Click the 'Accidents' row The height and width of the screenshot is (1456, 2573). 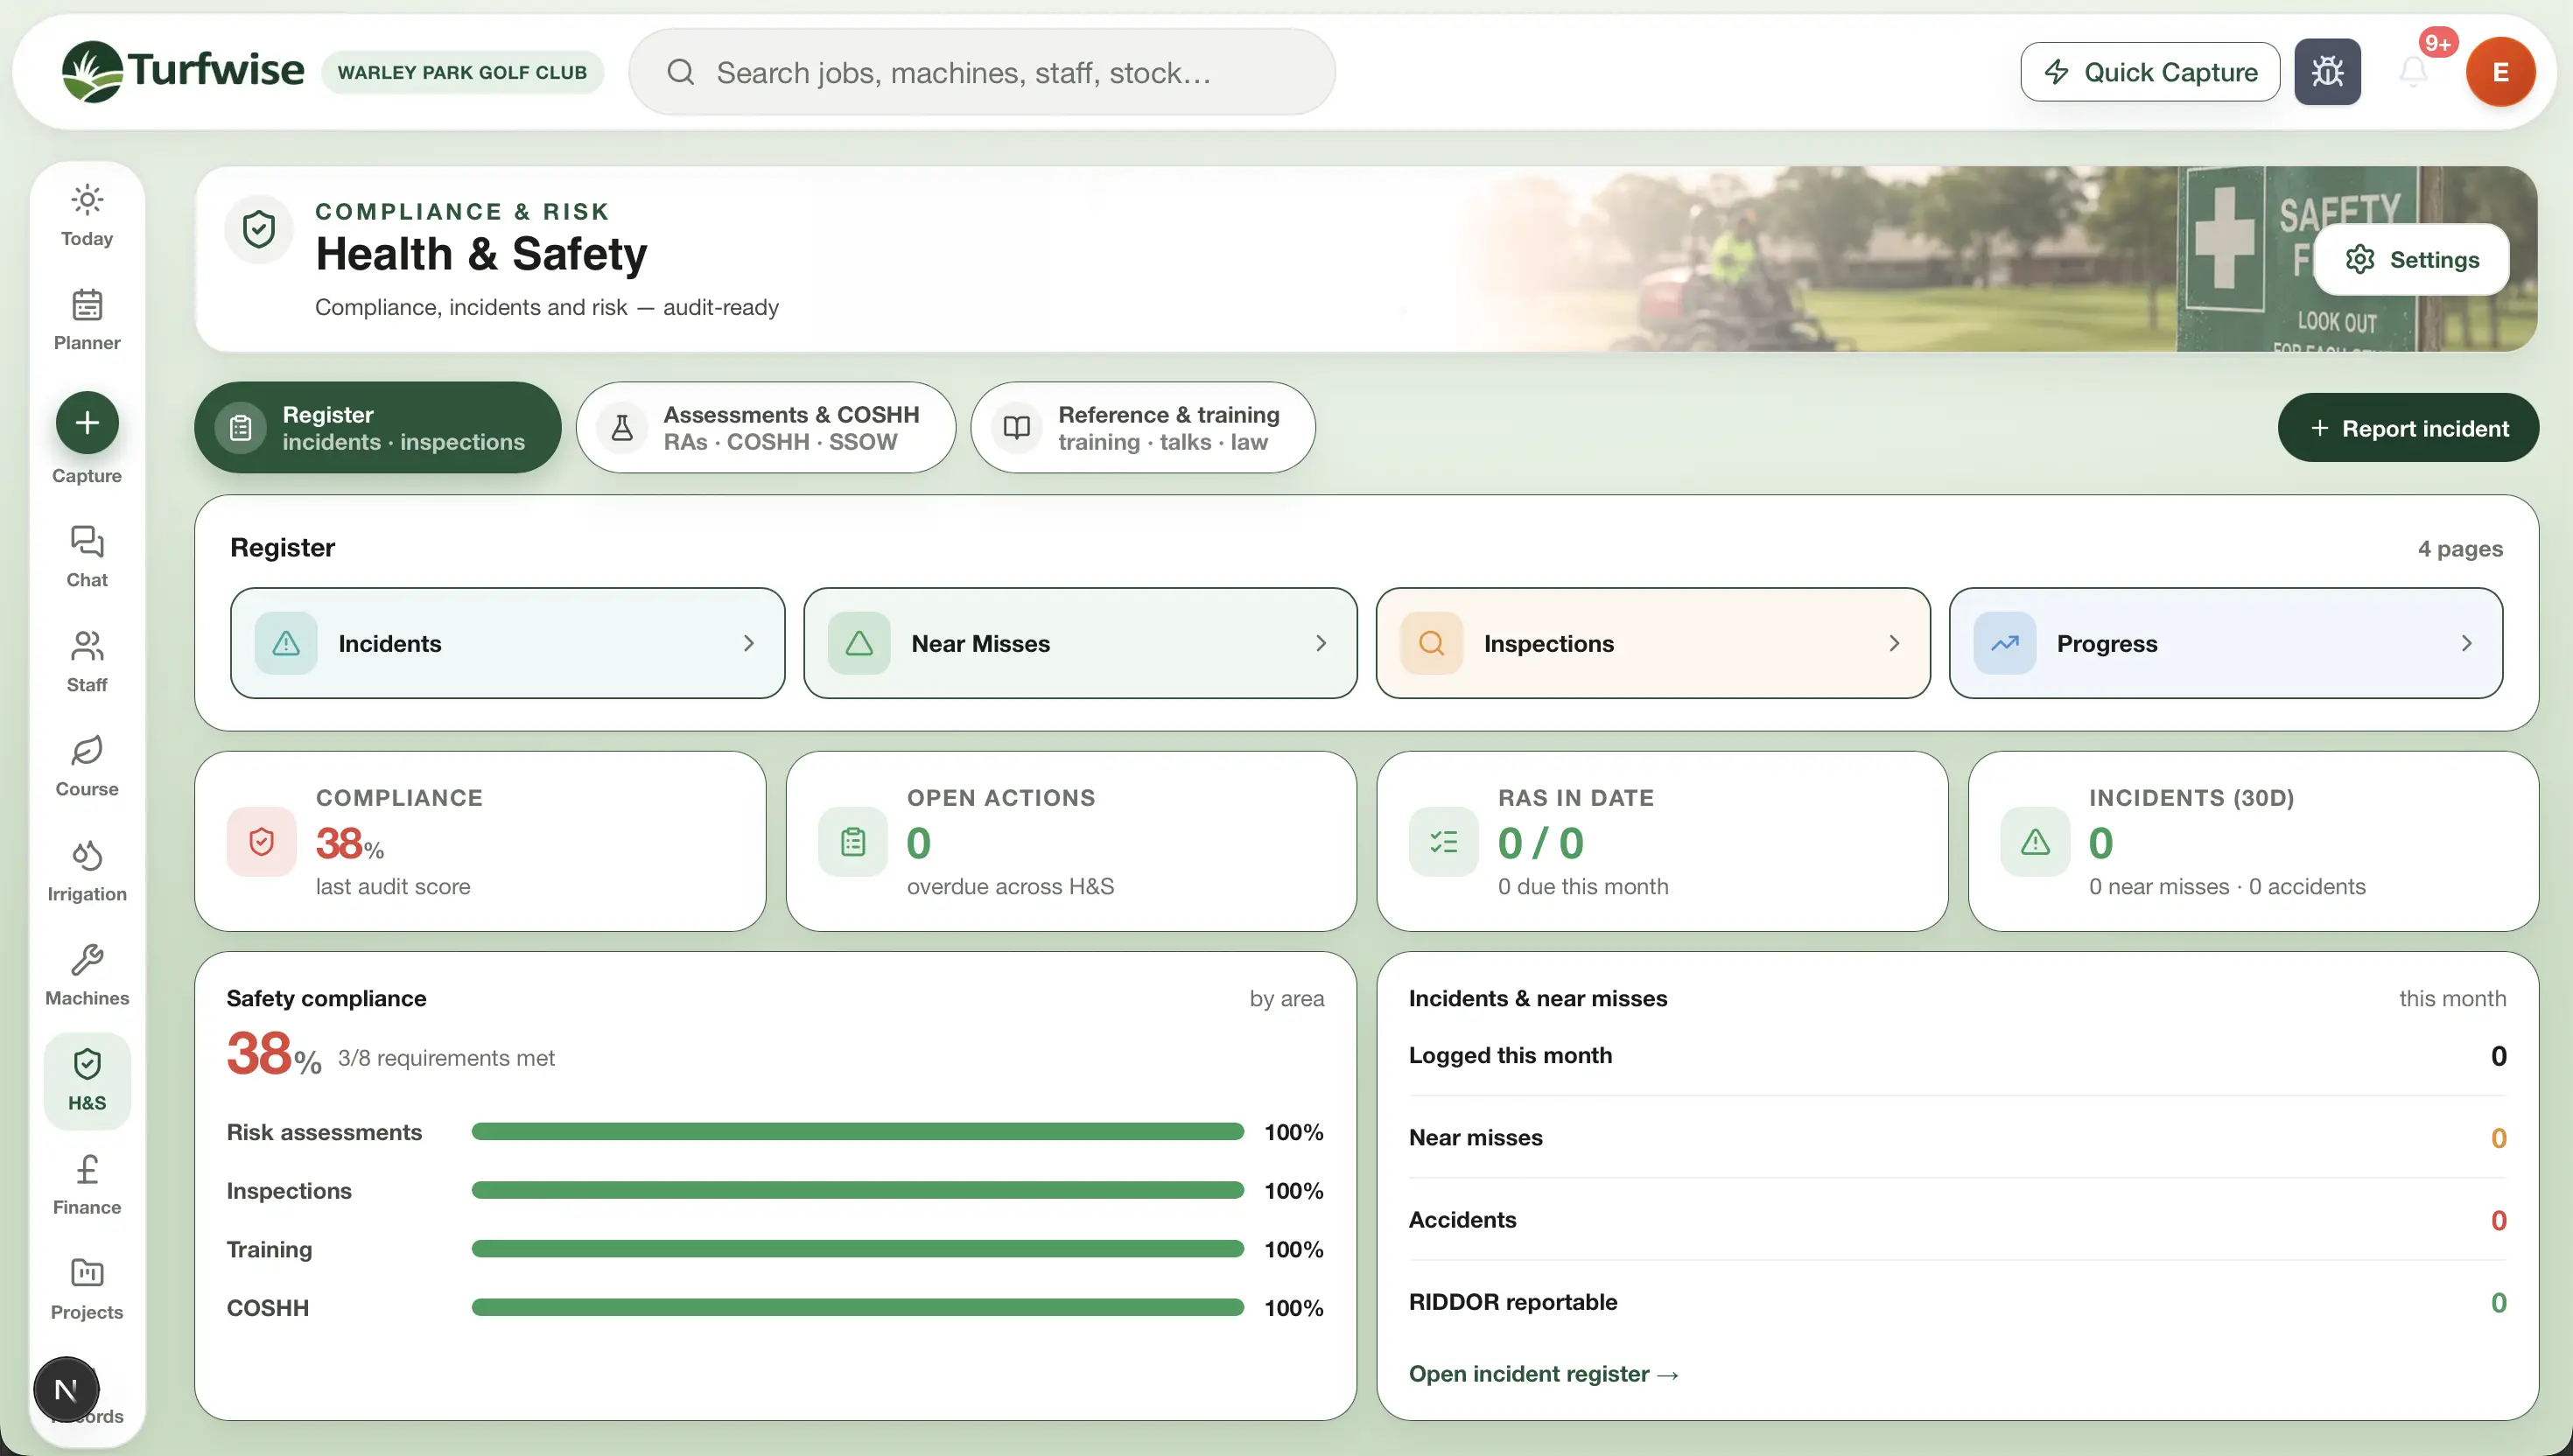[1957, 1220]
